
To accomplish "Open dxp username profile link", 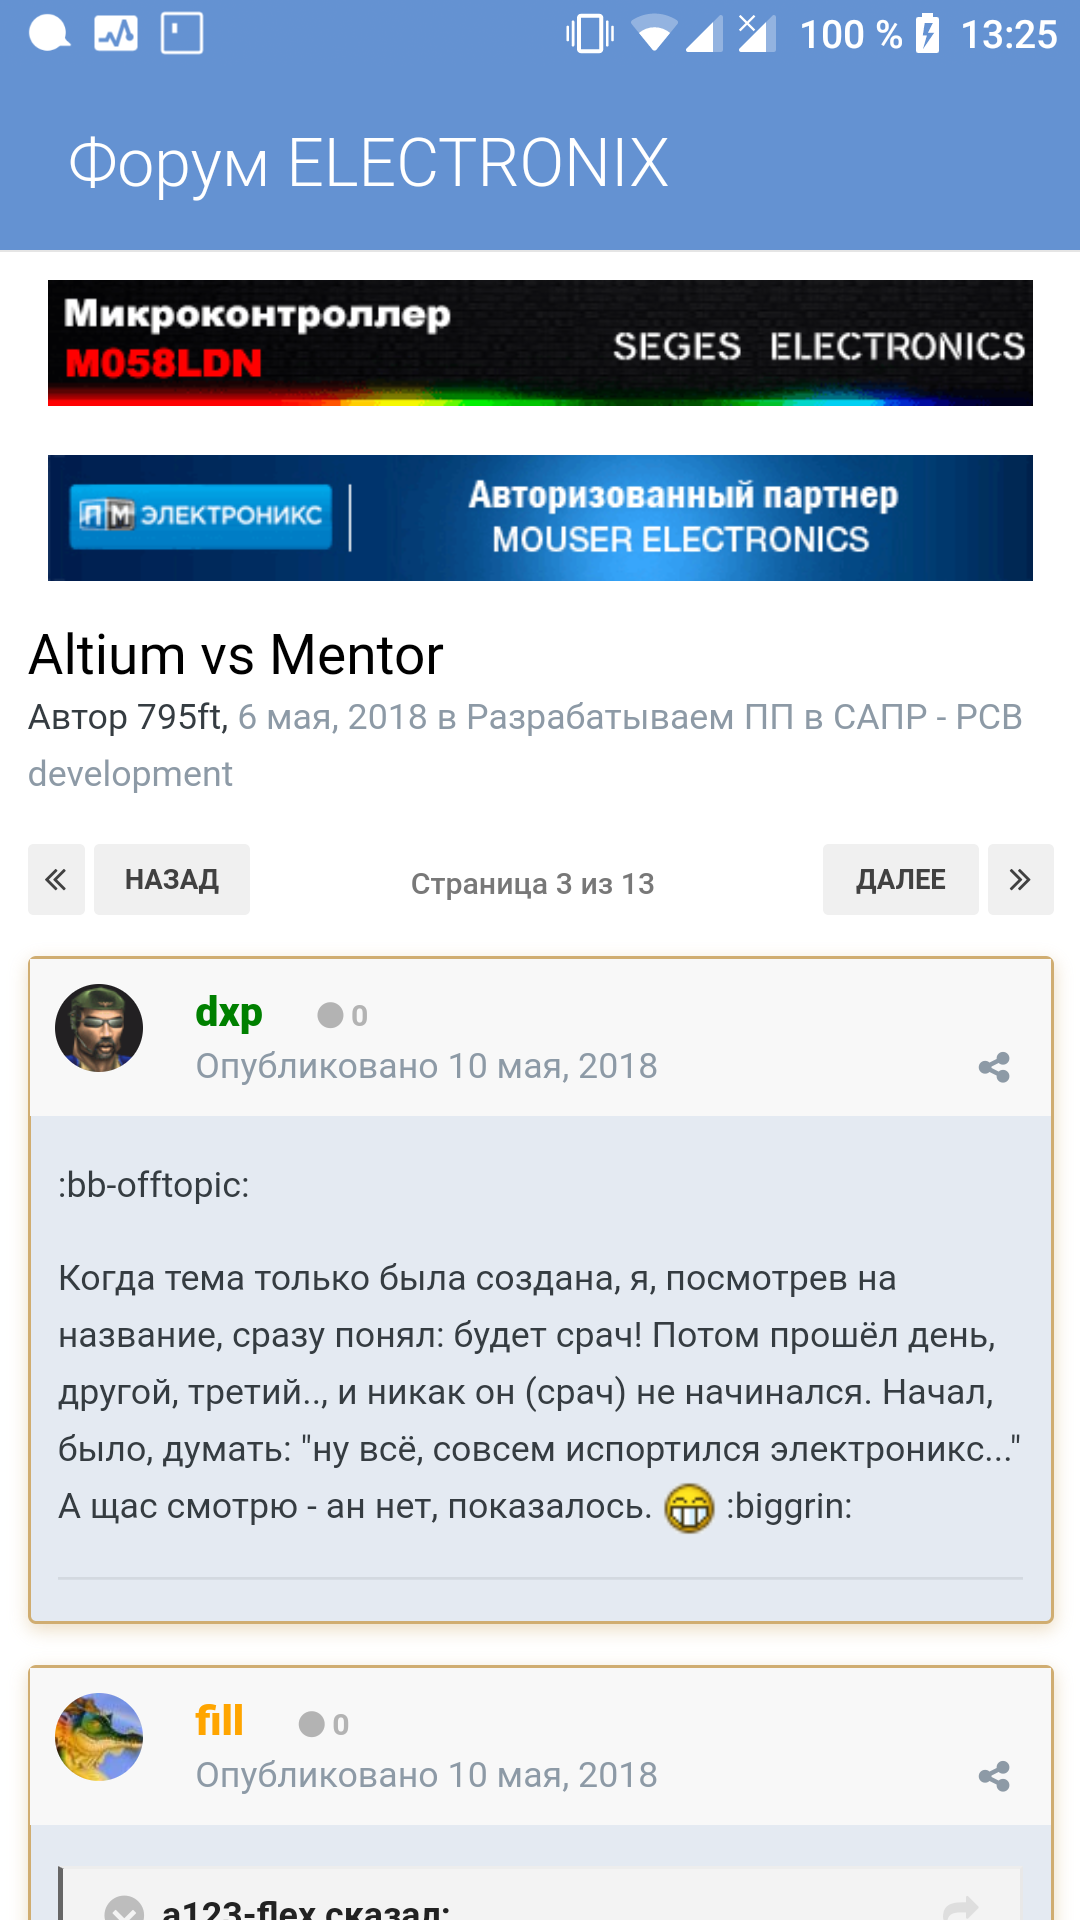I will pyautogui.click(x=229, y=1013).
